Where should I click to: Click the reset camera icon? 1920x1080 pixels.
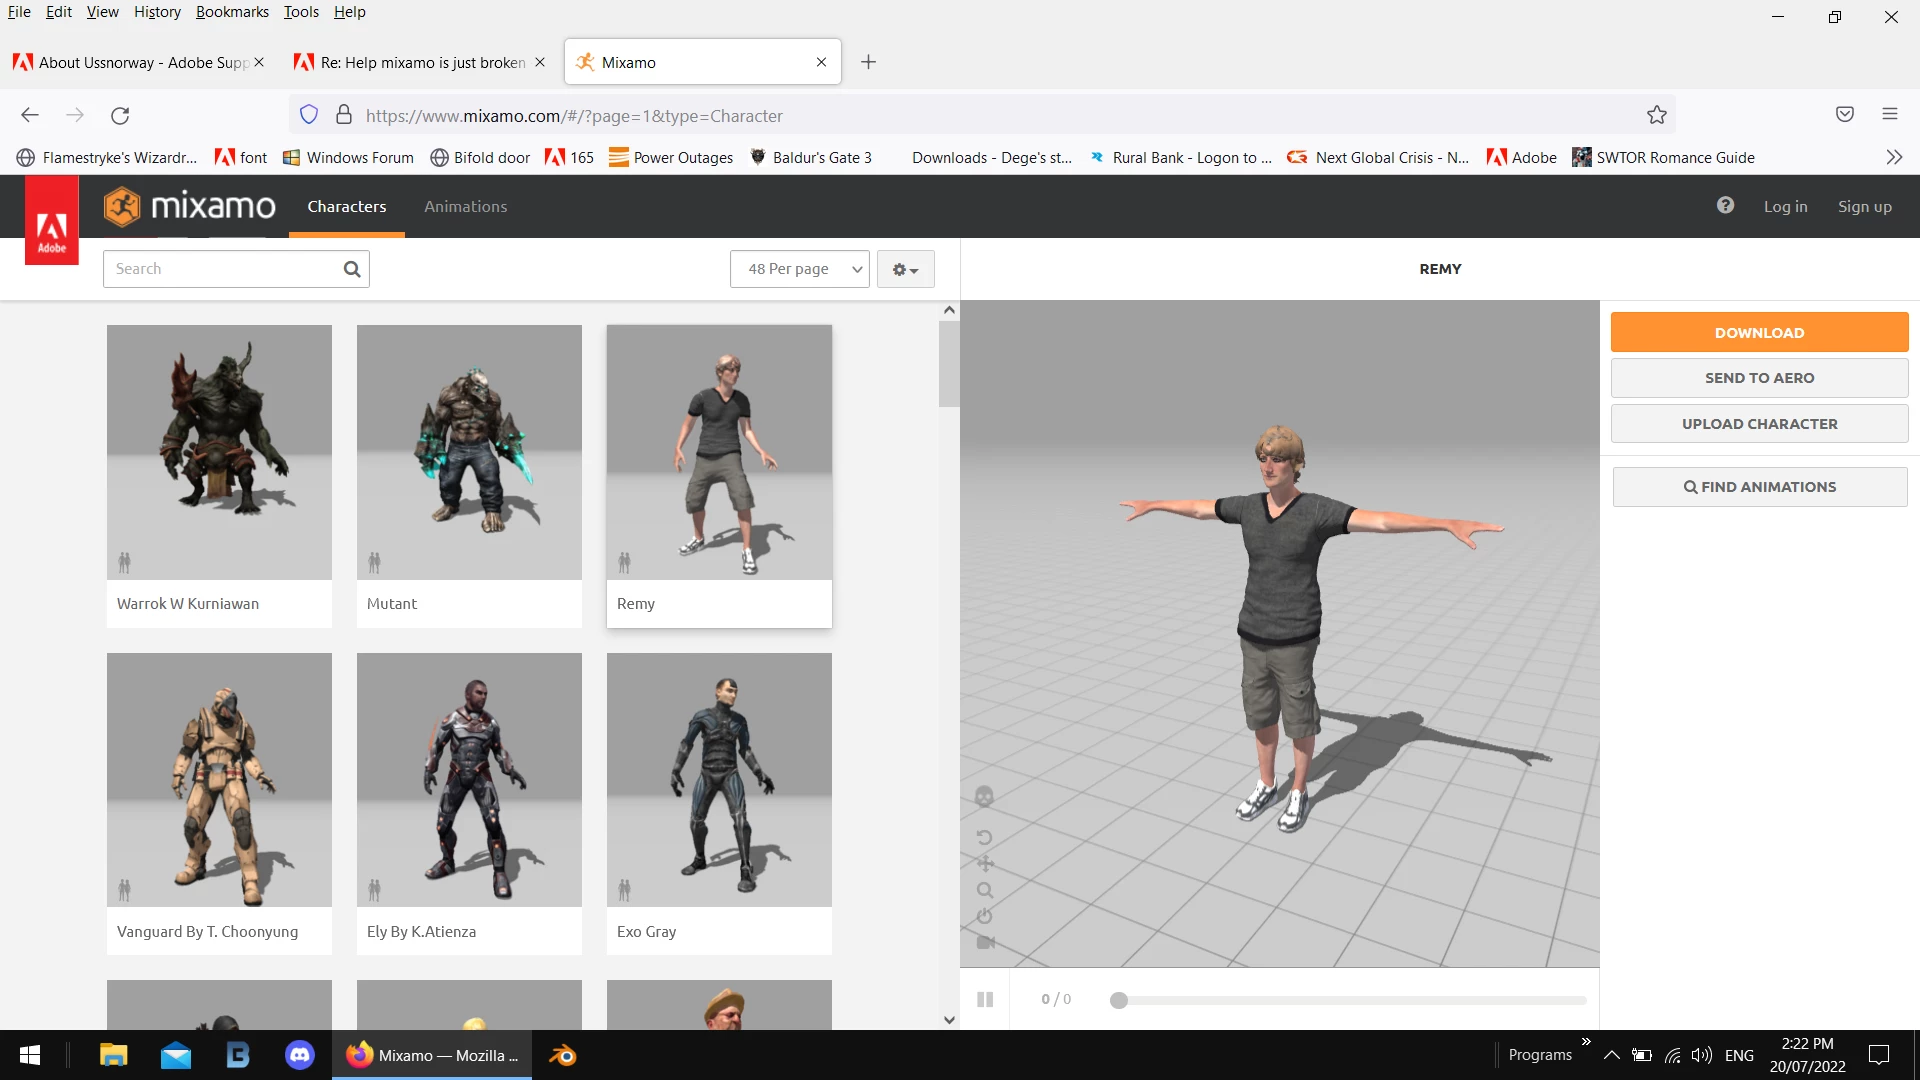pos(984,916)
